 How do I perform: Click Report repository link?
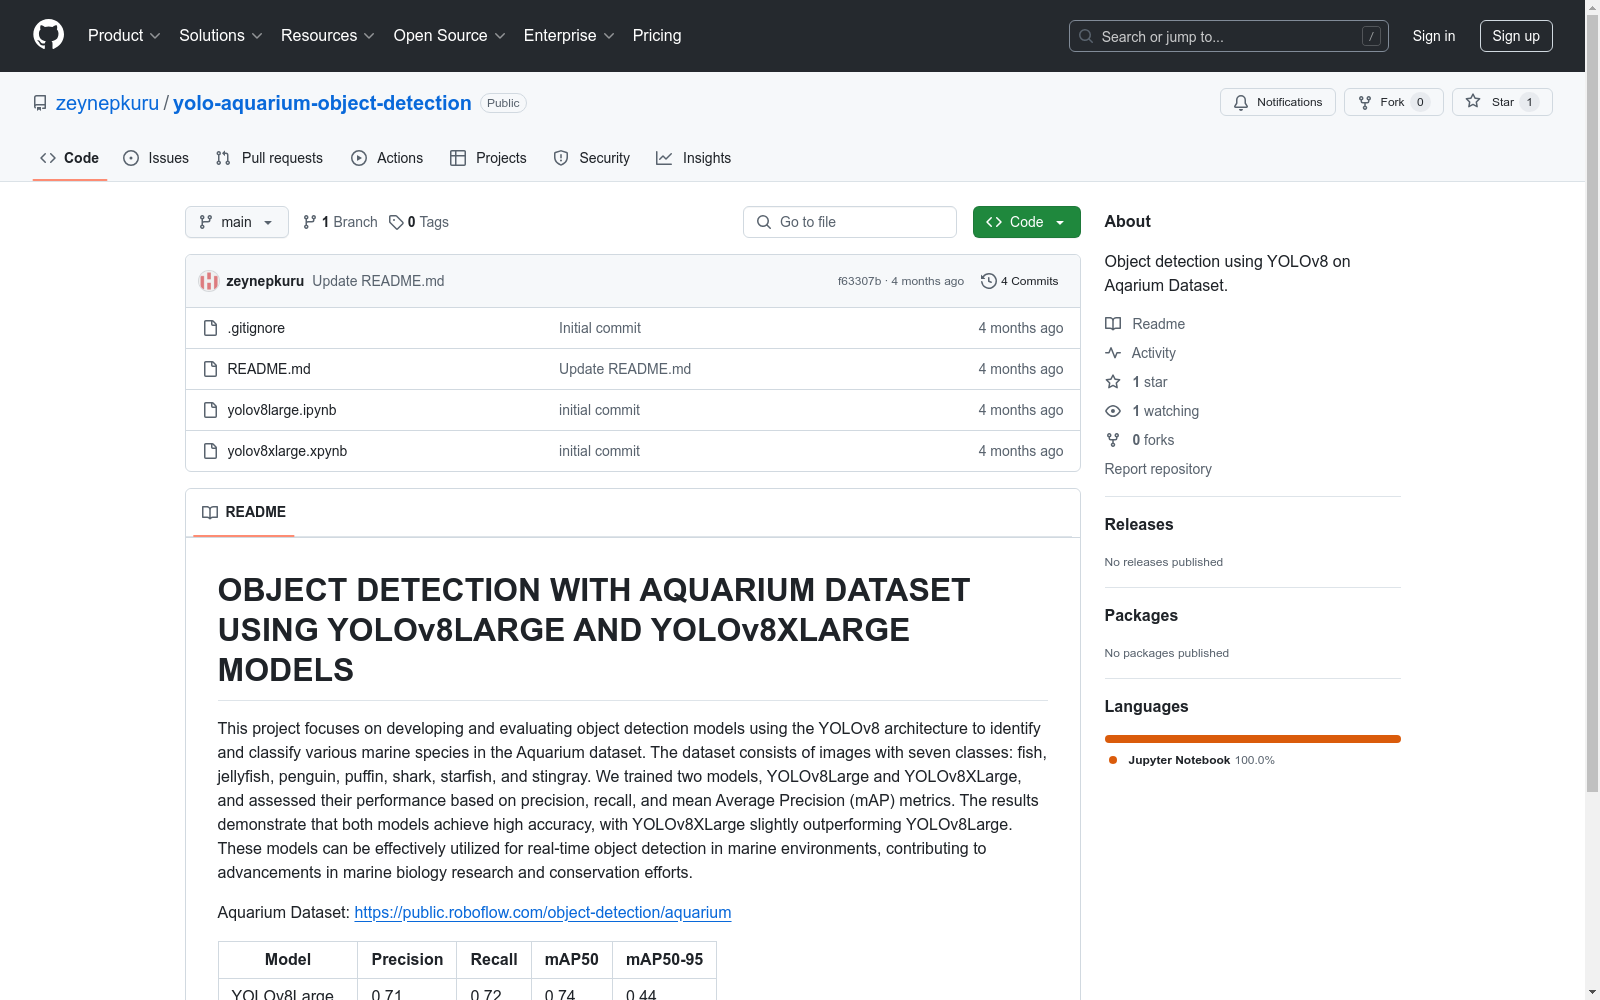[1158, 469]
